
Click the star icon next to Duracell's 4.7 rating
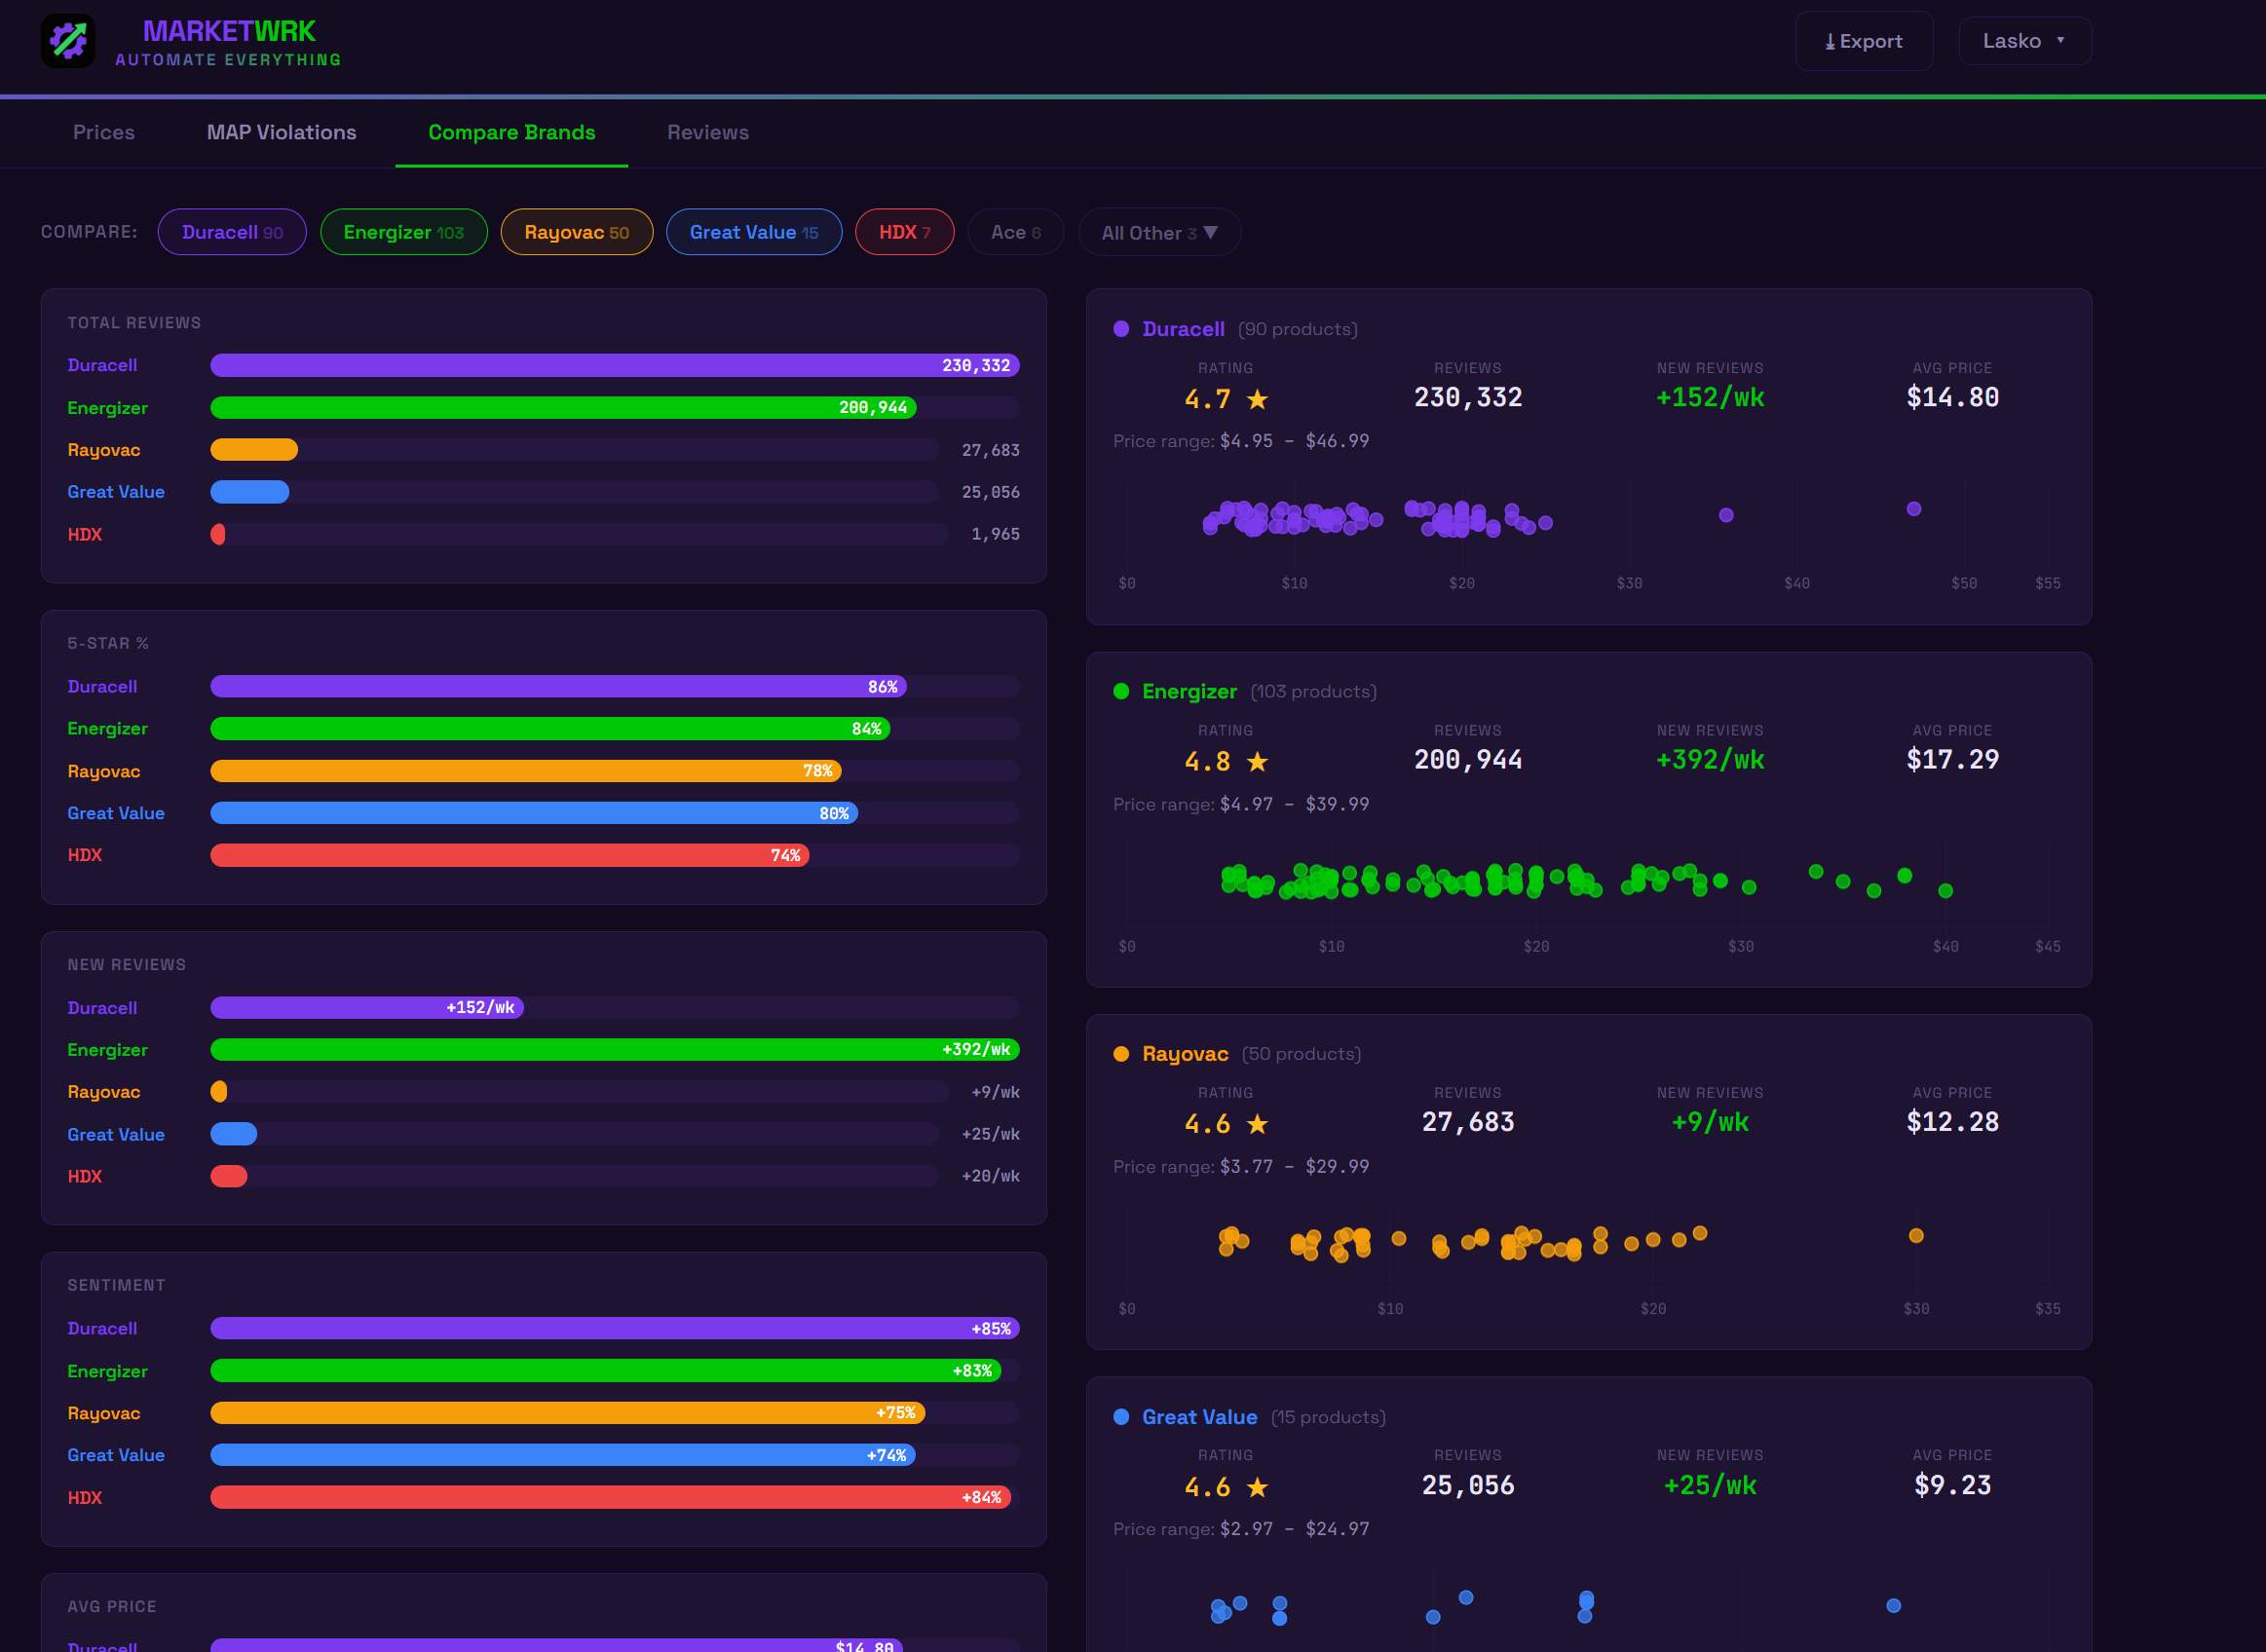point(1257,398)
